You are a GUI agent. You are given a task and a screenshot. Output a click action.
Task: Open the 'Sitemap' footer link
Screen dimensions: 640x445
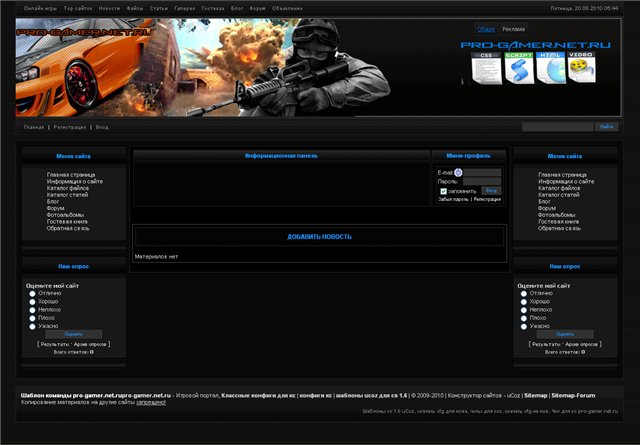[x=536, y=396]
